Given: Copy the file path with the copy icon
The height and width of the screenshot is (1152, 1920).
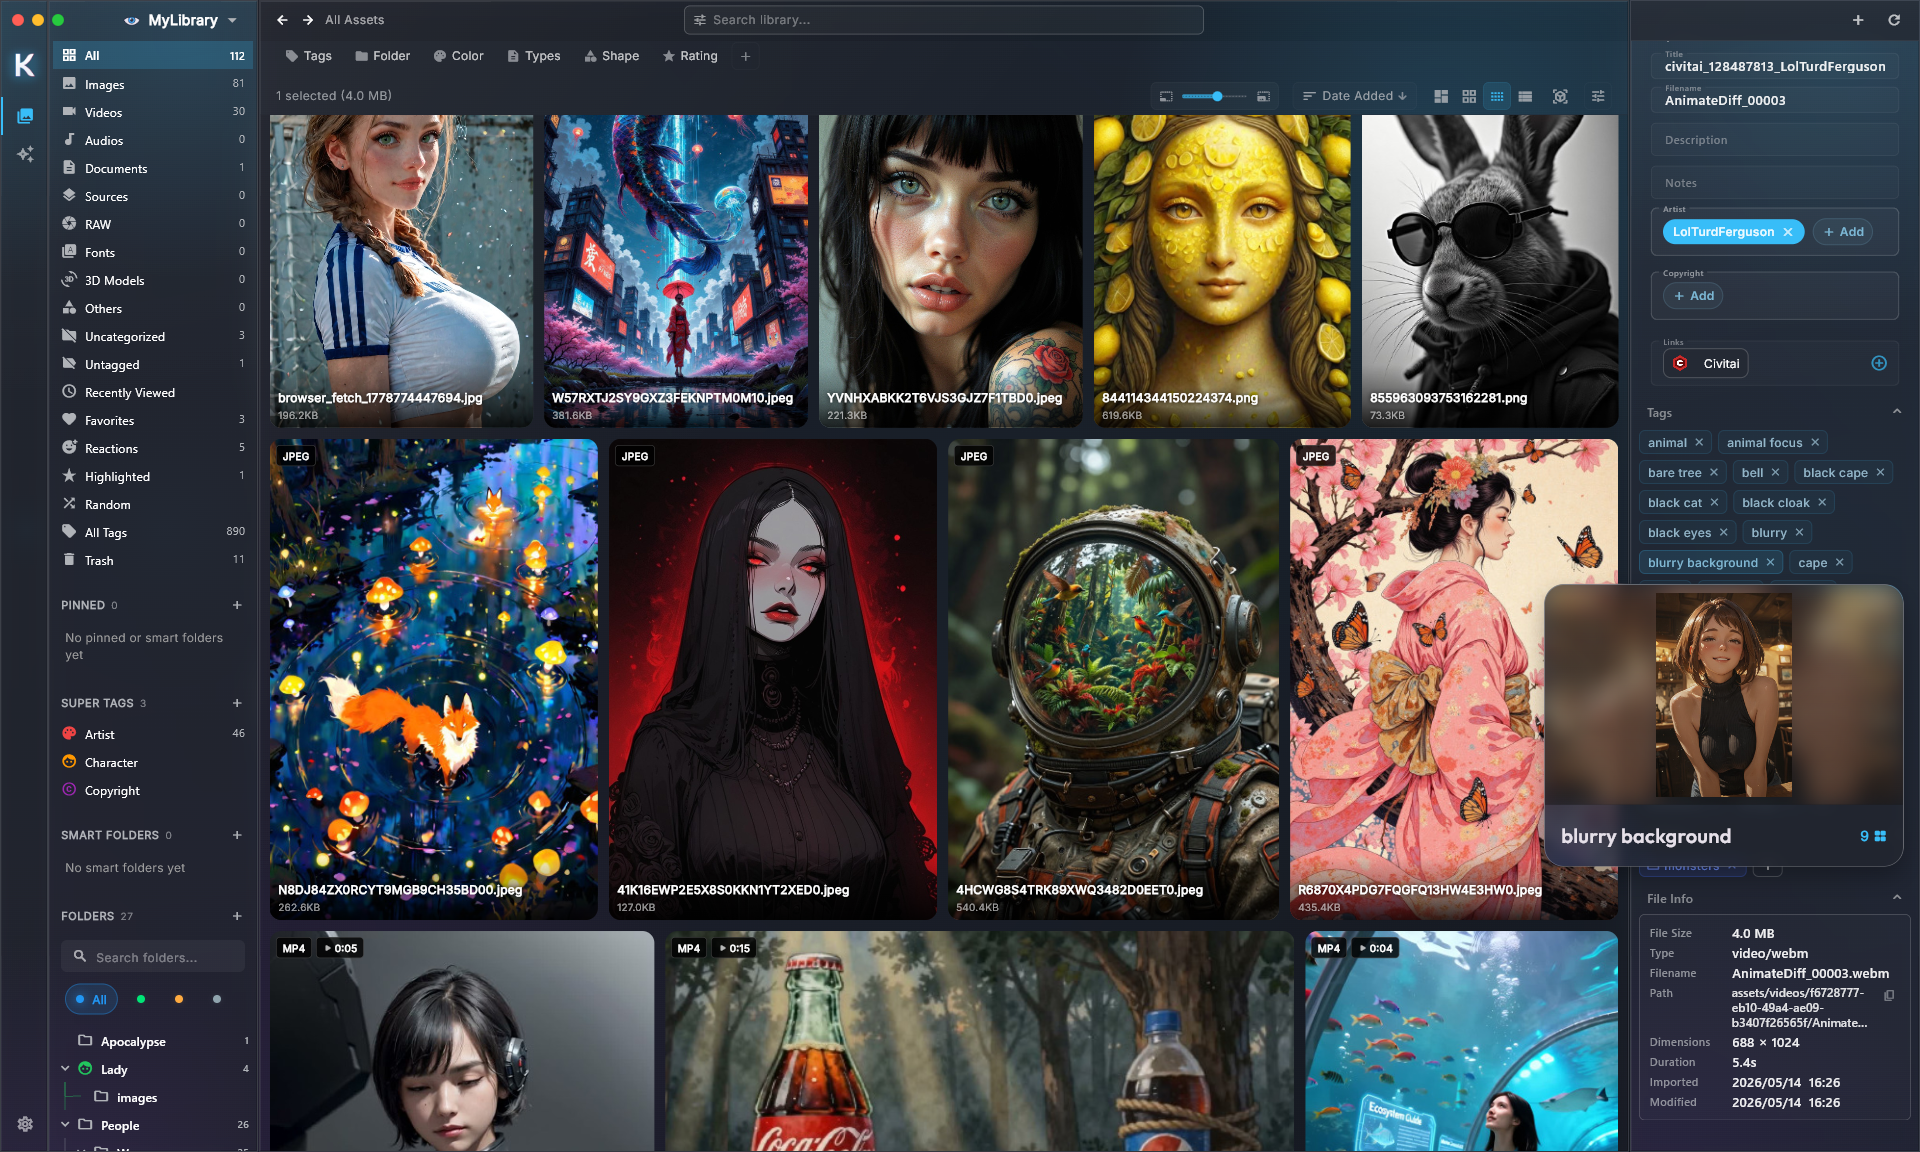Looking at the screenshot, I should [x=1889, y=995].
